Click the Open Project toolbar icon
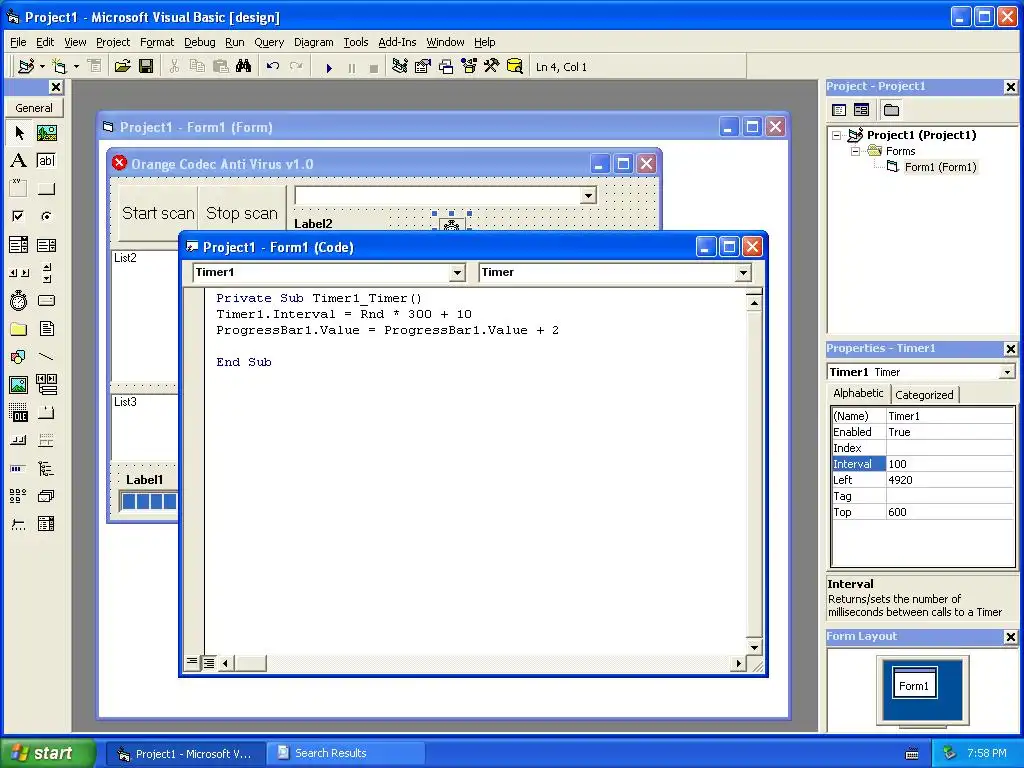 (x=122, y=67)
